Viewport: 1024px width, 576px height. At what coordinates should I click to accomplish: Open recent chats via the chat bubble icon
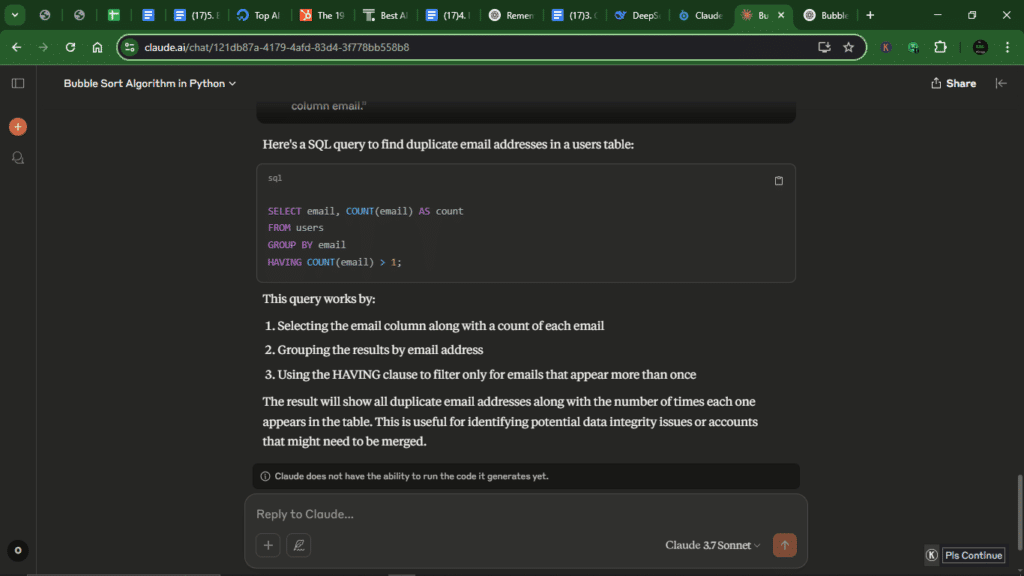tap(18, 157)
